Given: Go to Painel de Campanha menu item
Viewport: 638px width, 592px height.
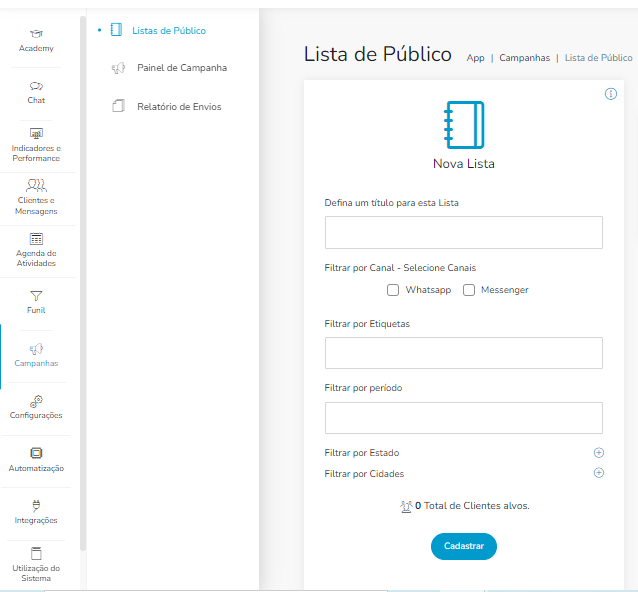Looking at the screenshot, I should click(x=182, y=68).
